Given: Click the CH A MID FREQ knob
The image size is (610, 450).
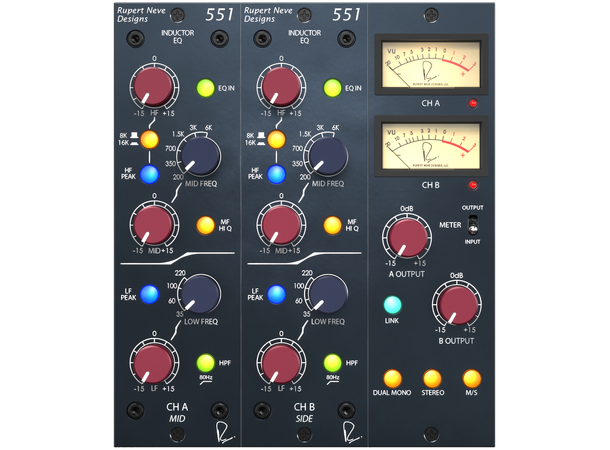Looking at the screenshot, I should (x=201, y=156).
